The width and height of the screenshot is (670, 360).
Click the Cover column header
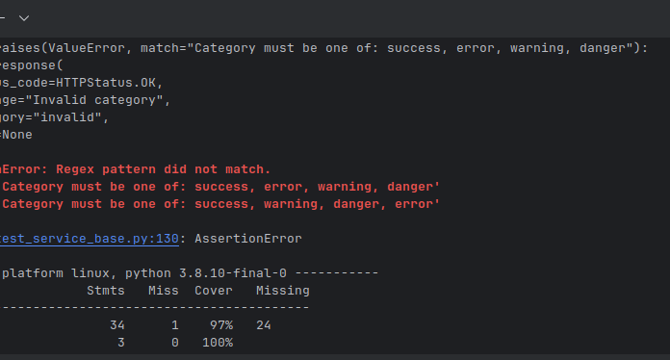pyautogui.click(x=213, y=290)
